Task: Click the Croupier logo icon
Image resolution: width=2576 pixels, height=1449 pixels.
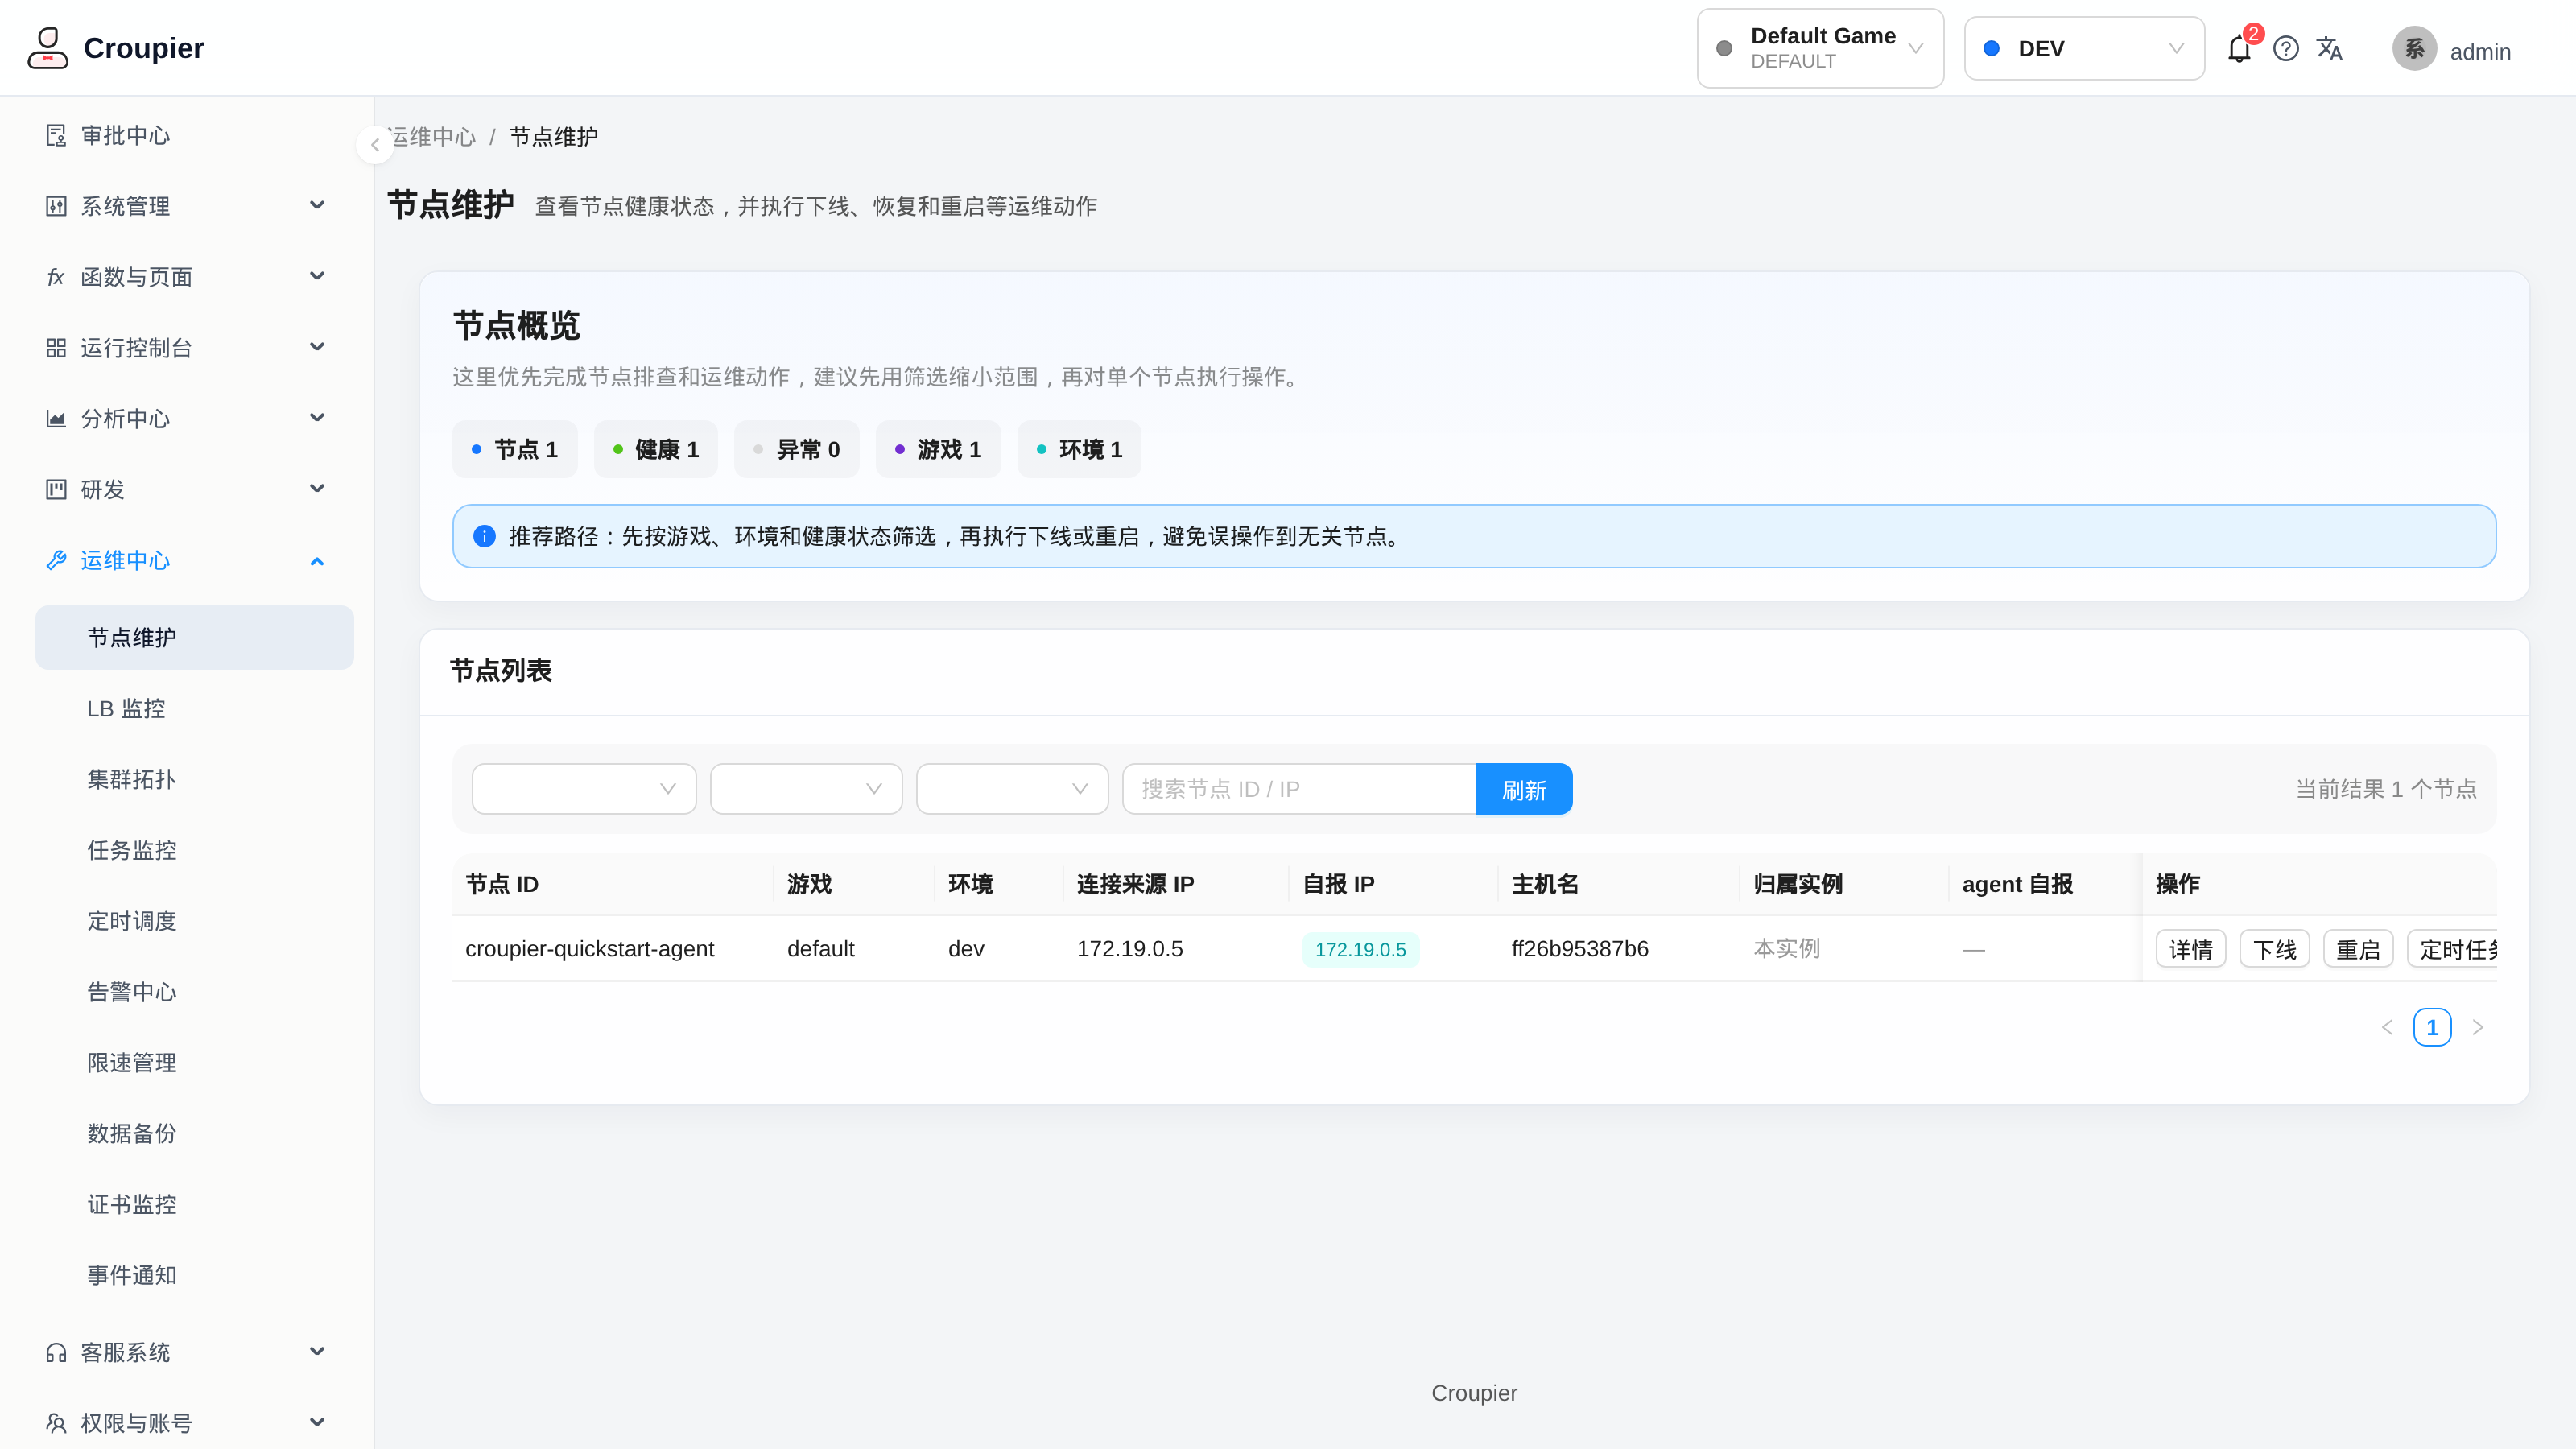Action: (x=48, y=48)
